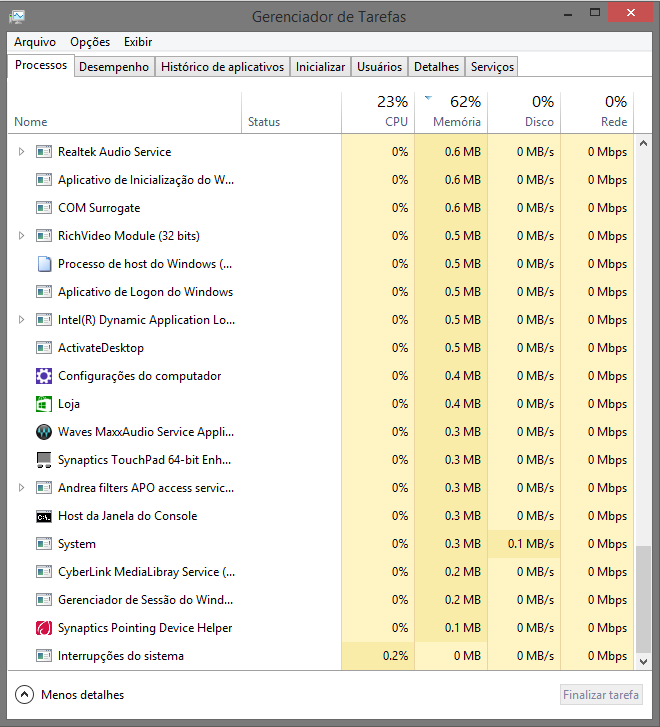660x727 pixels.
Task: Sort by the Nome column header
Action: click(x=124, y=113)
